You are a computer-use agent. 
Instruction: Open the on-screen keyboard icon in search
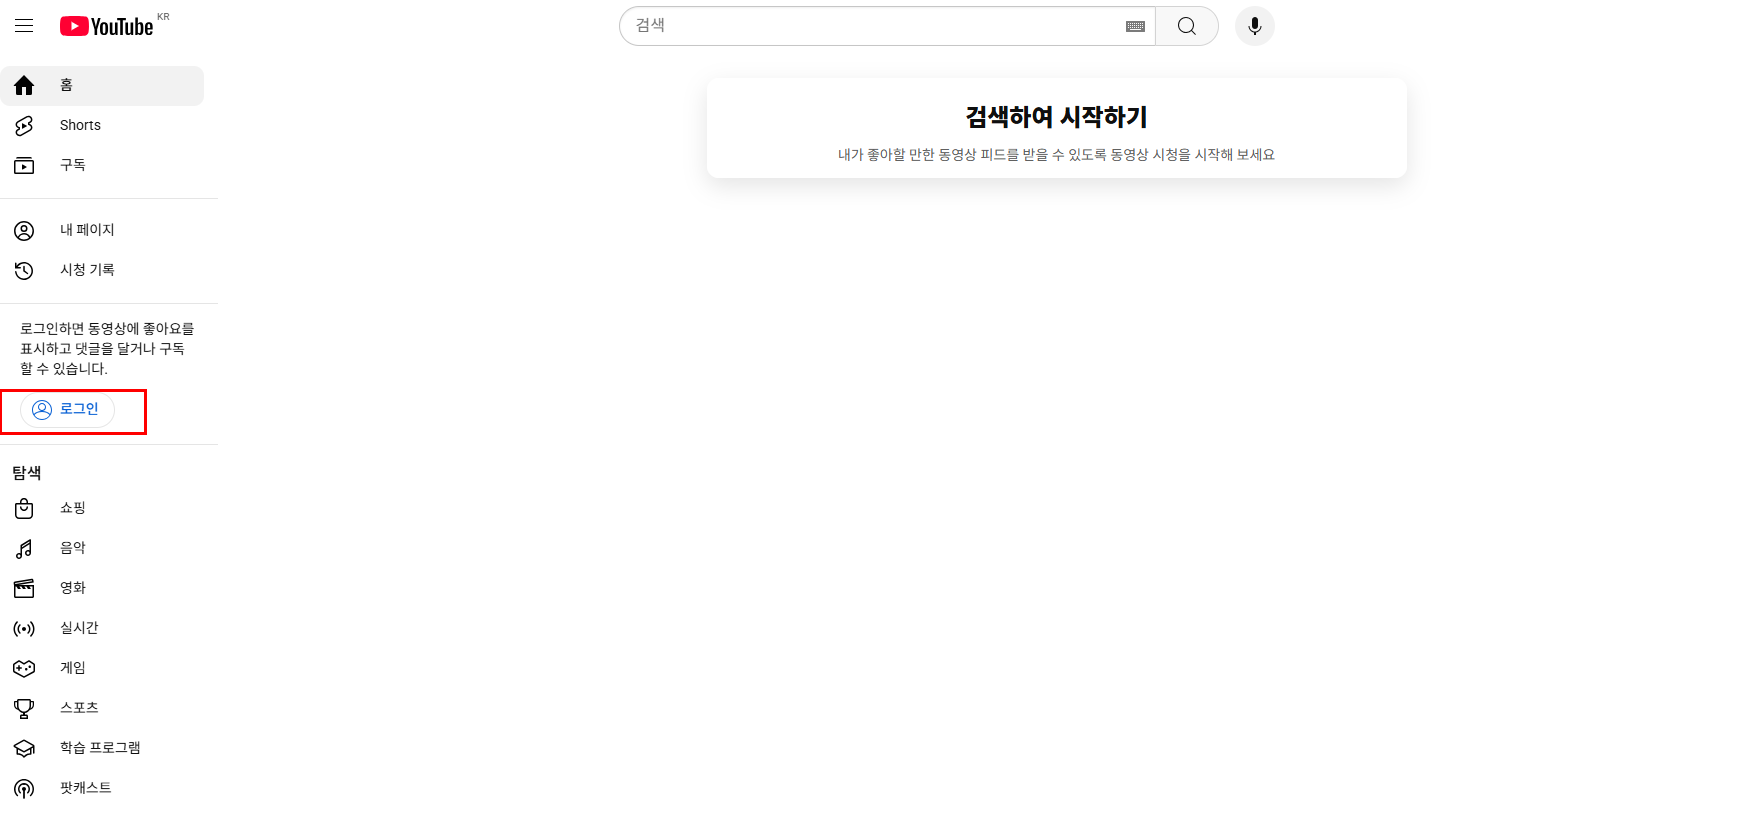pyautogui.click(x=1135, y=27)
